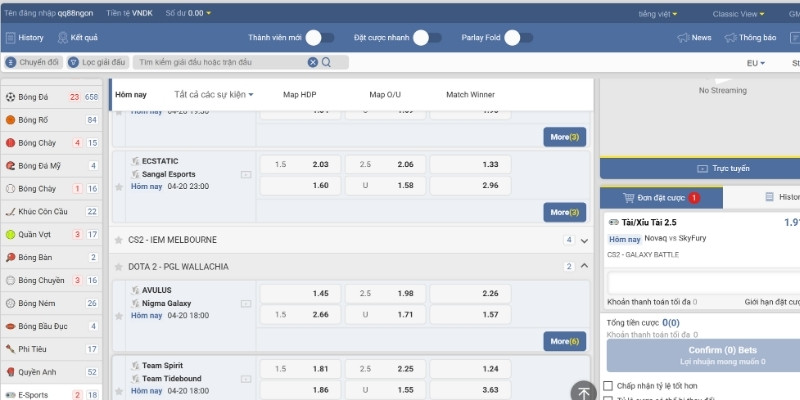Open Số dư balance dropdown
The height and width of the screenshot is (400, 800).
(x=188, y=13)
